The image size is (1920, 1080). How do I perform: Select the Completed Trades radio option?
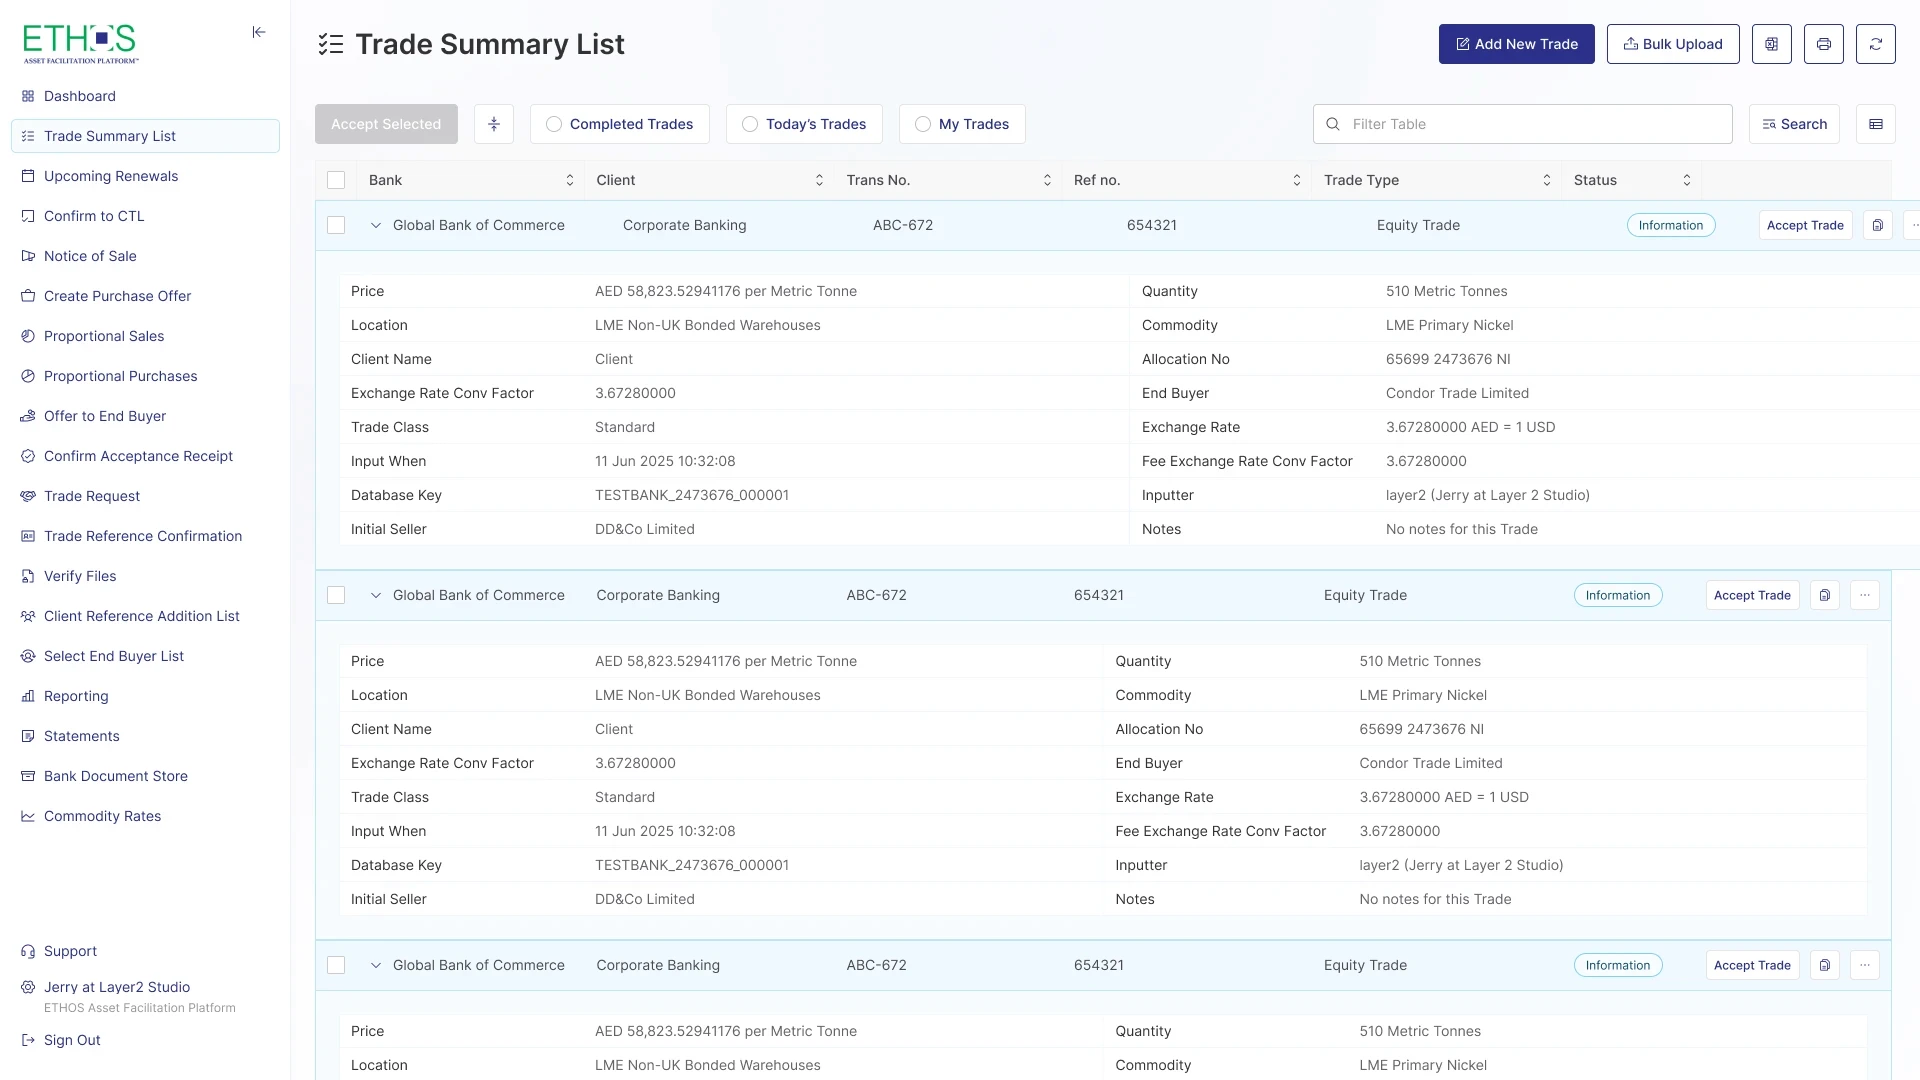tap(554, 124)
